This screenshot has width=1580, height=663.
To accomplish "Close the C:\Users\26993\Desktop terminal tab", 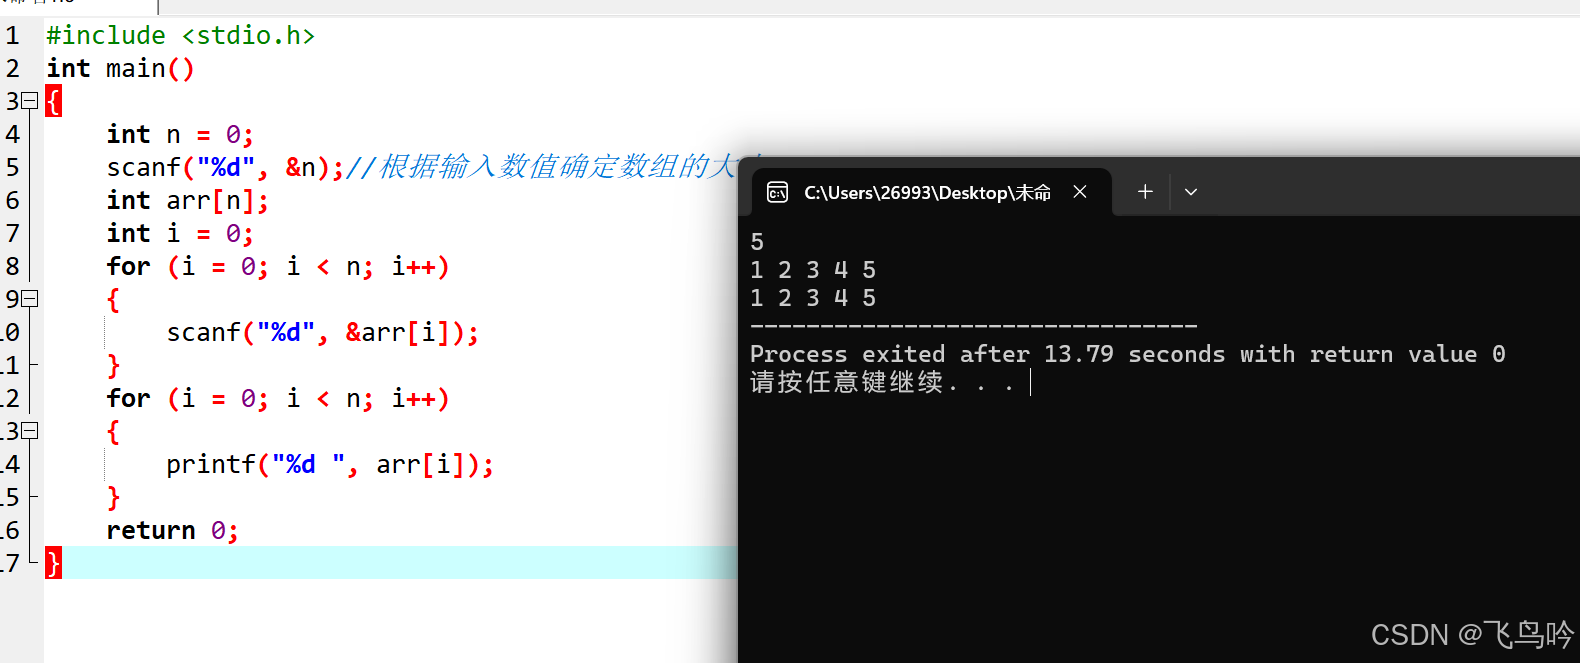I will pyautogui.click(x=1080, y=191).
